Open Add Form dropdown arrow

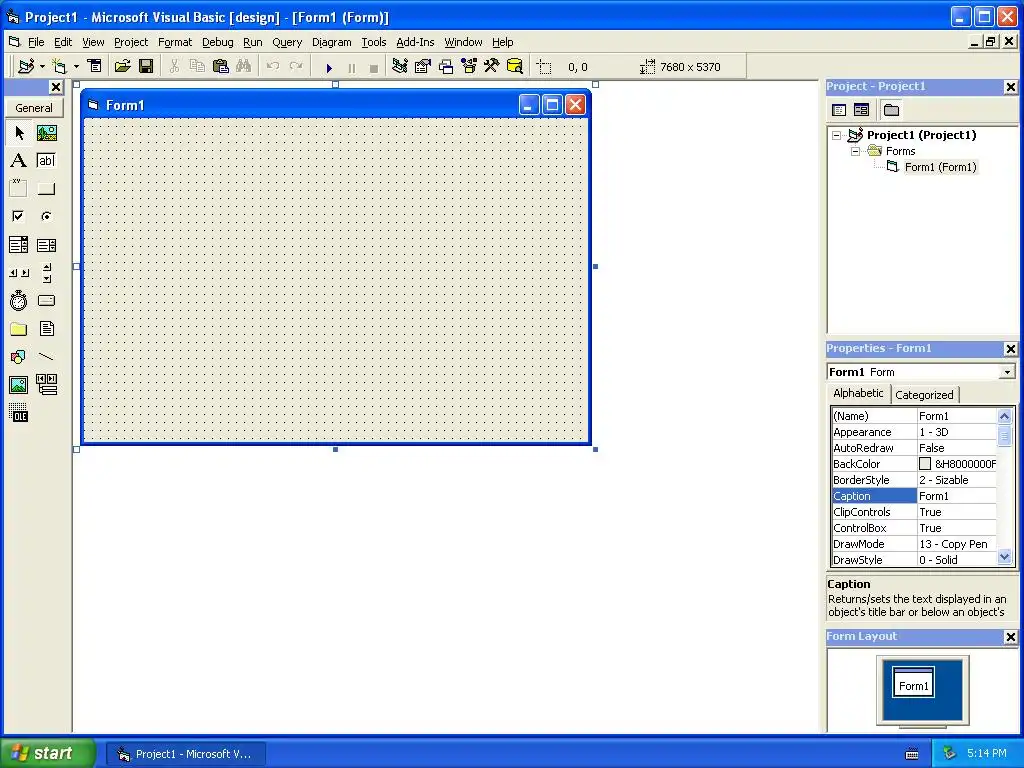(76, 66)
